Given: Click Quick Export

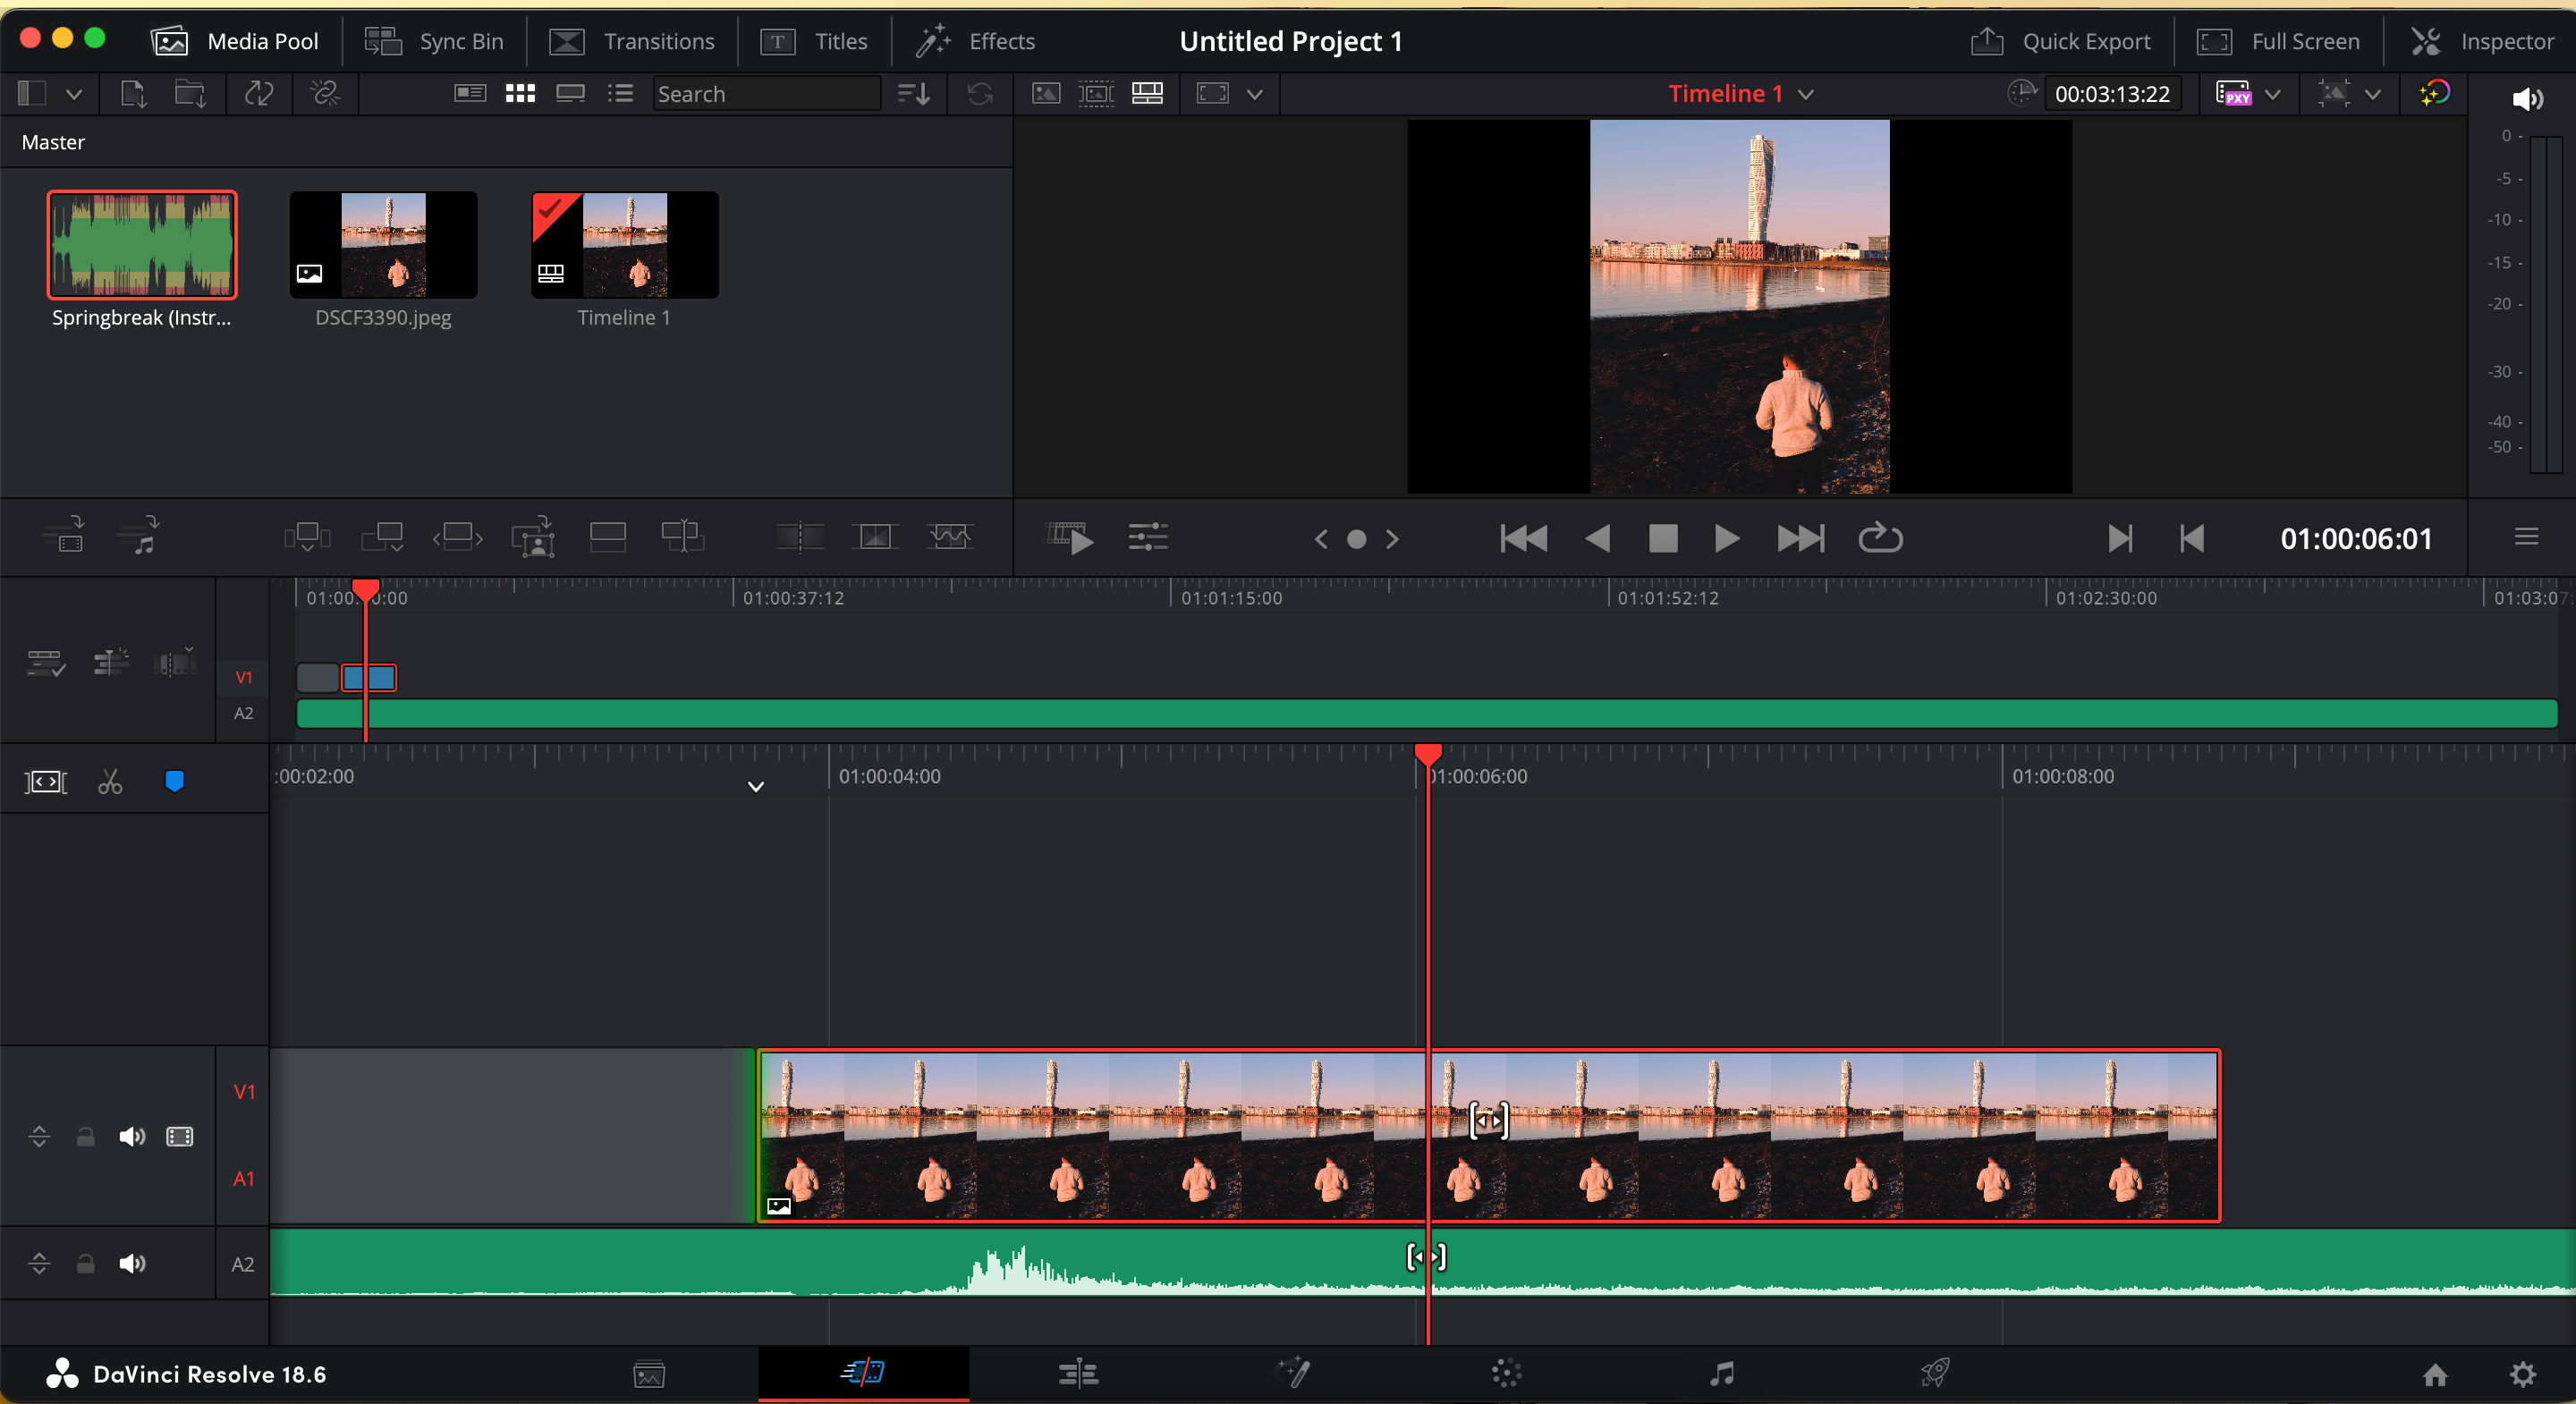Looking at the screenshot, I should pos(2060,41).
